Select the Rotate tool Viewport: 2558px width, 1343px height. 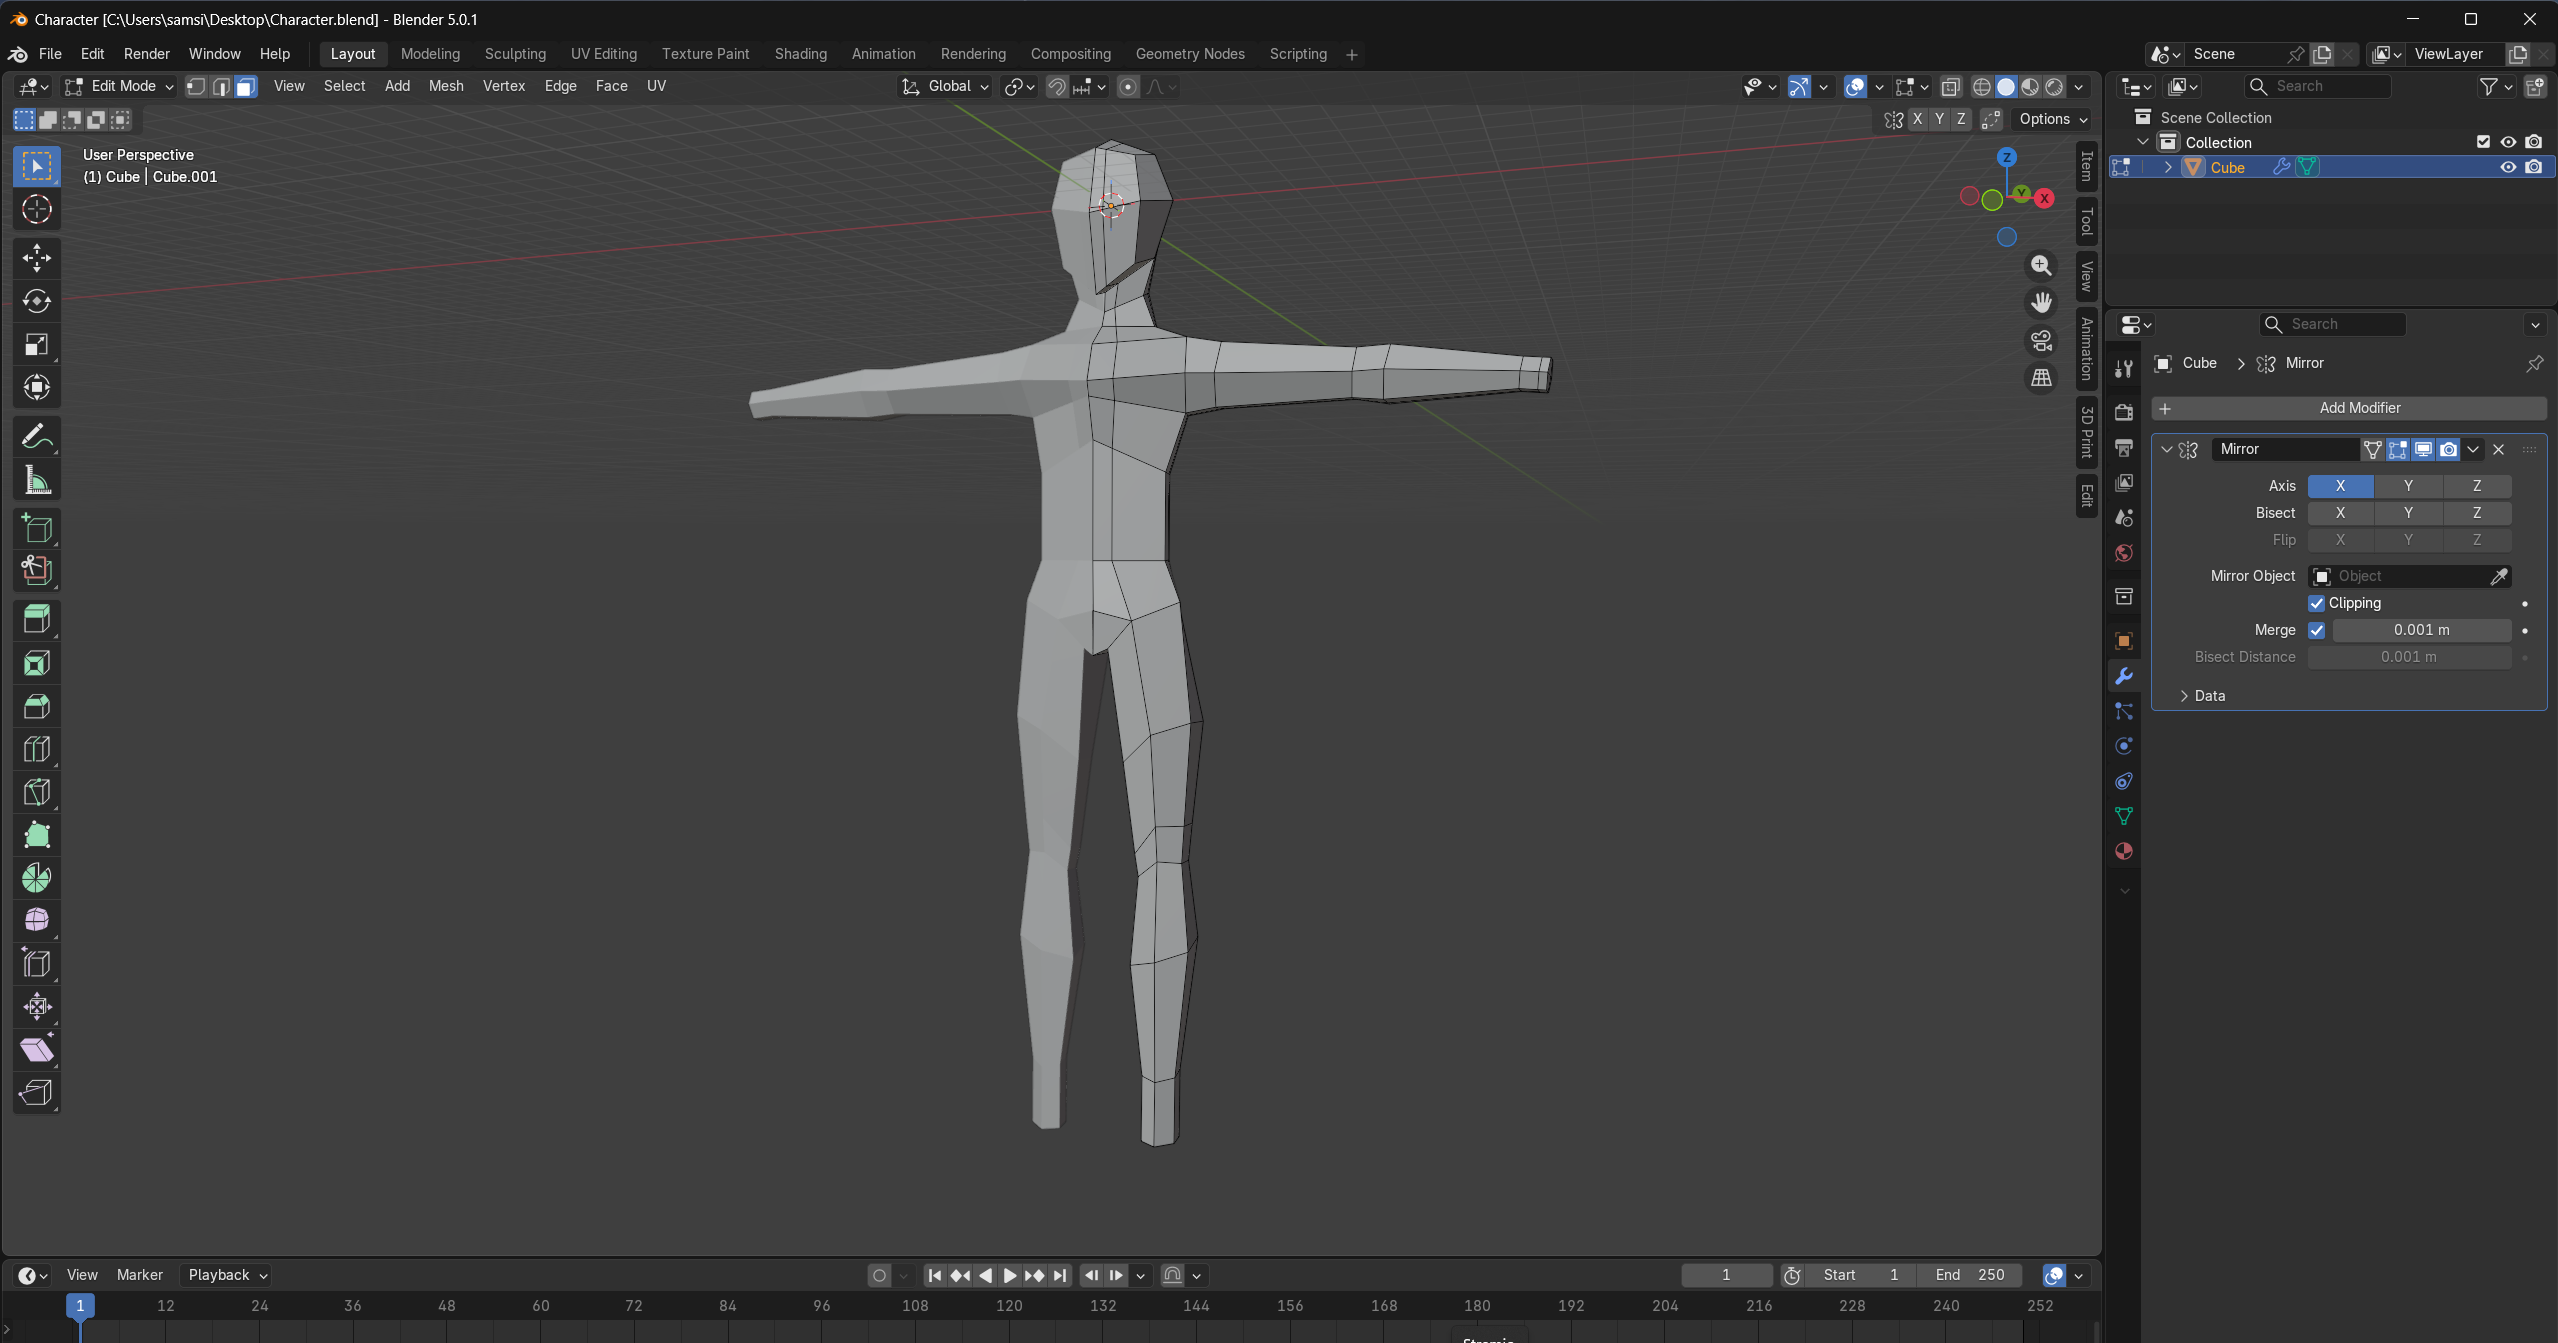(x=37, y=301)
